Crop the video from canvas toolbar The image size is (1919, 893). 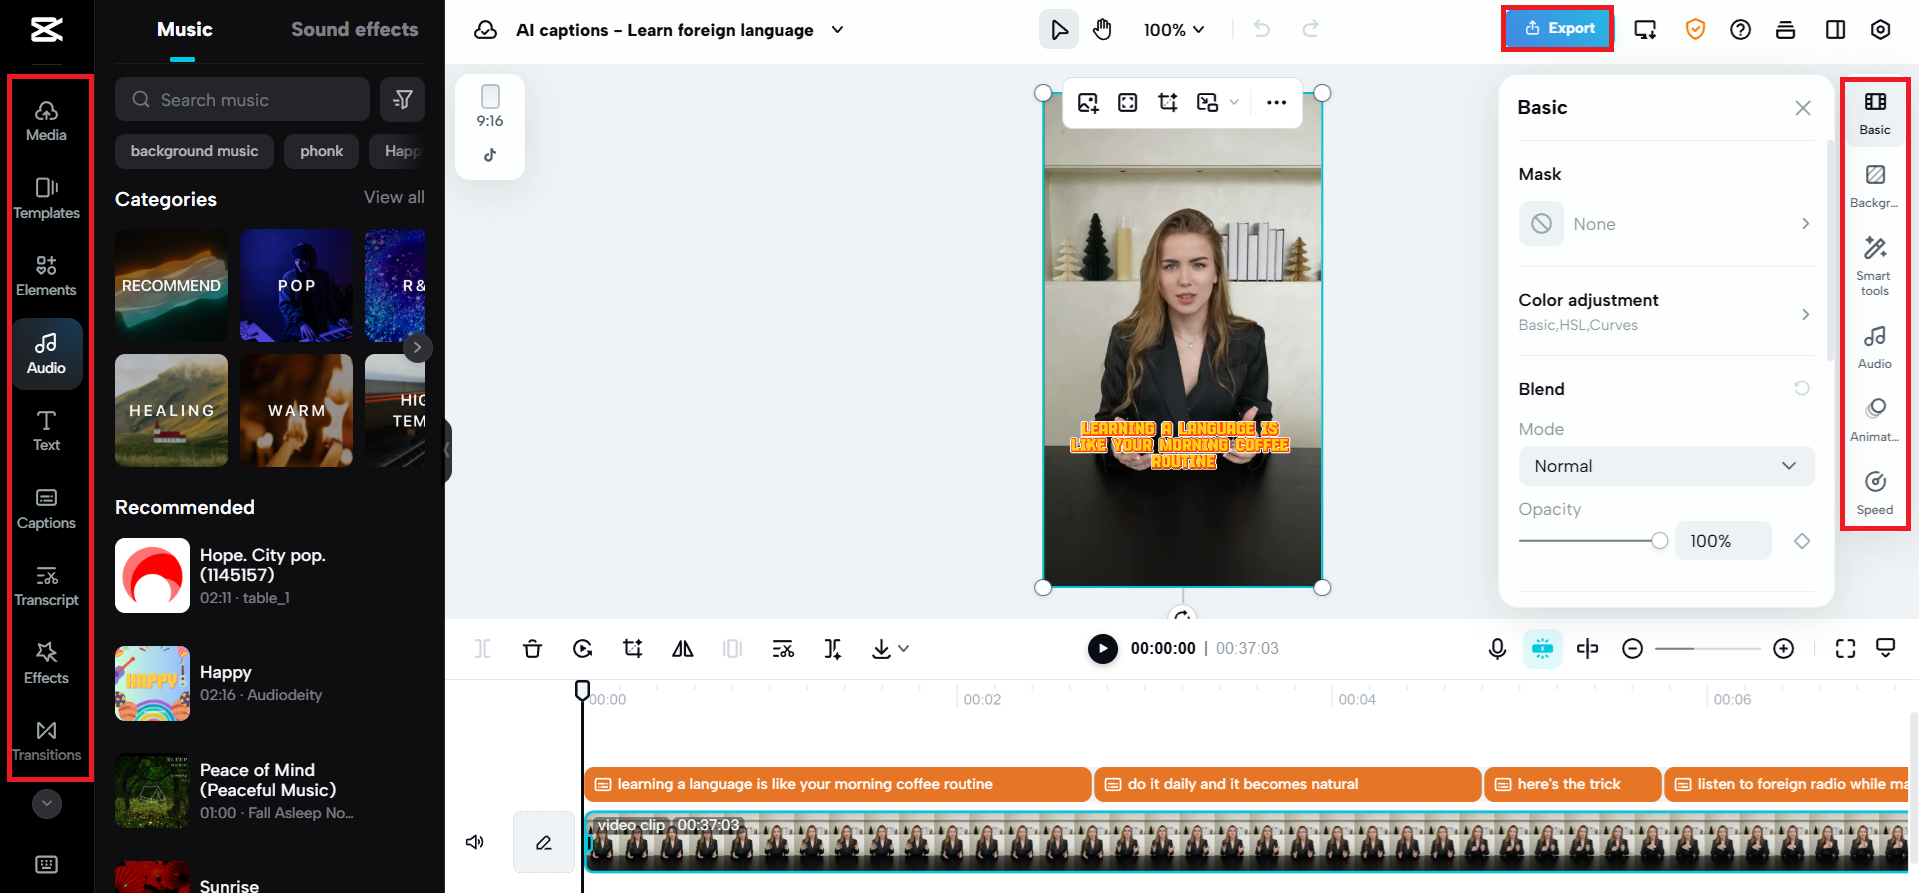(x=1167, y=102)
